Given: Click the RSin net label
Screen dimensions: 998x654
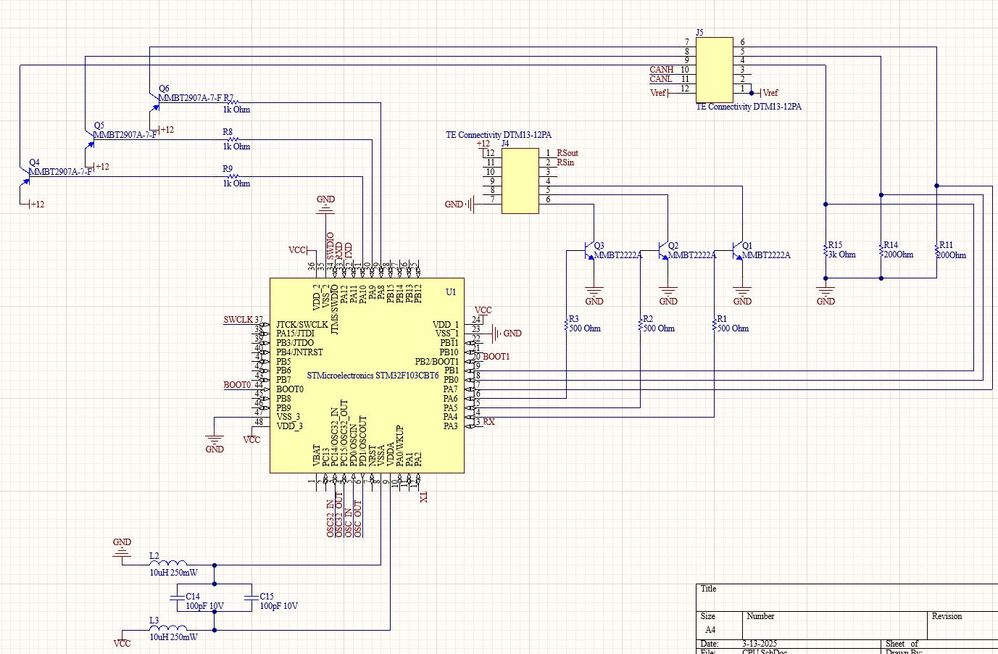Looking at the screenshot, I should [565, 163].
